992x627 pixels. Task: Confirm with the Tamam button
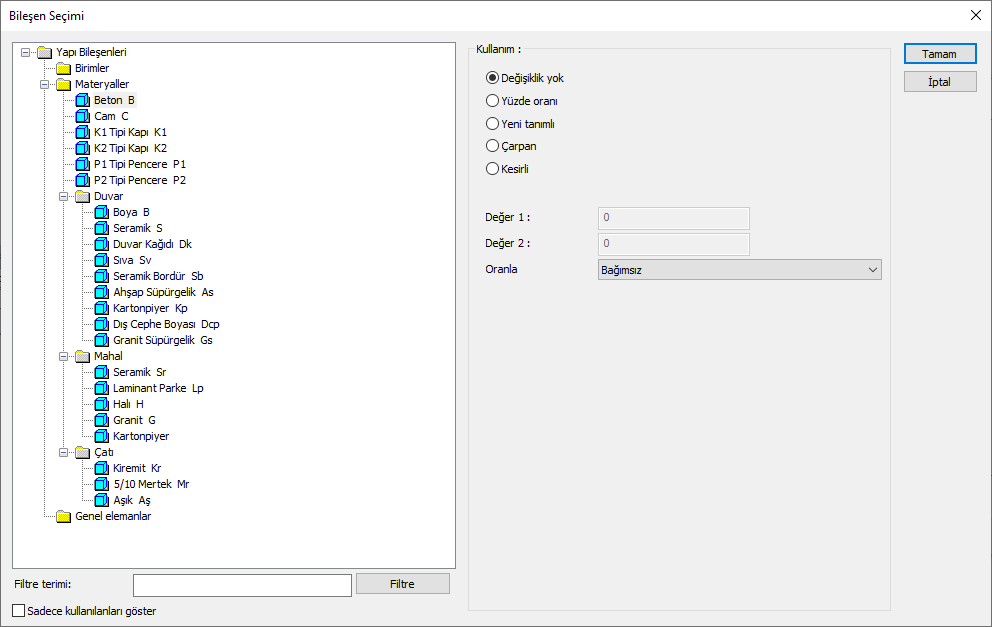[940, 54]
